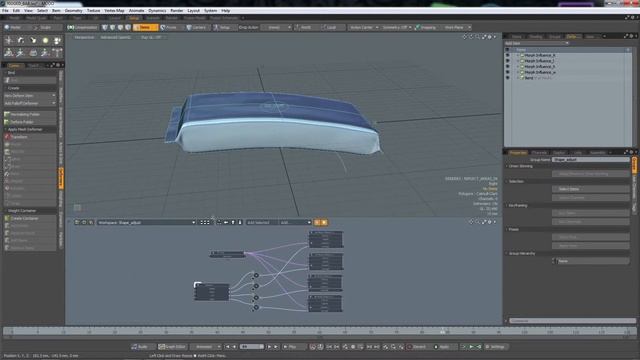This screenshot has width=640, height=360.
Task: Click the second shield selection icon after Compensation
Action: coord(113,27)
